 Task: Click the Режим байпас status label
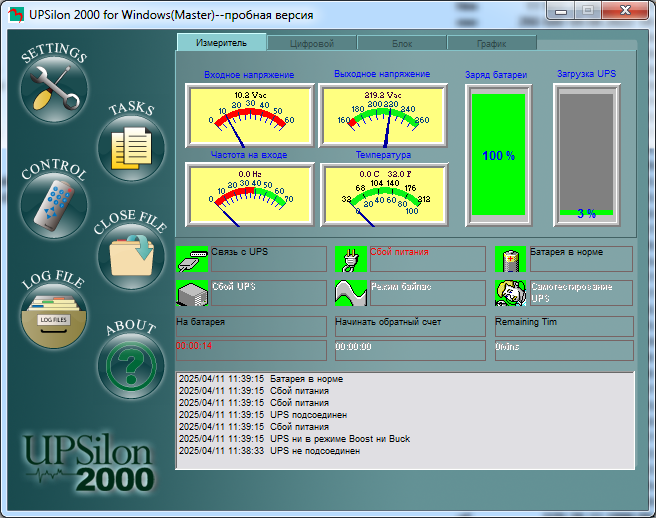[x=428, y=293]
